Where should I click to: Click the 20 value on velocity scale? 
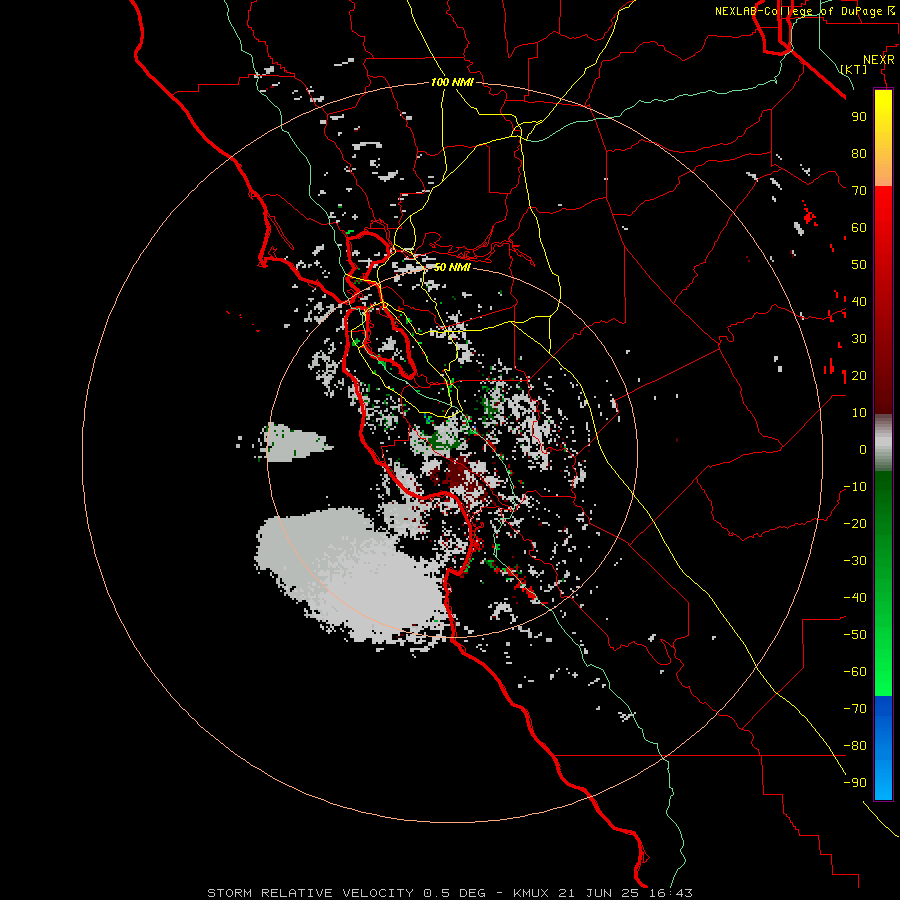pos(859,376)
